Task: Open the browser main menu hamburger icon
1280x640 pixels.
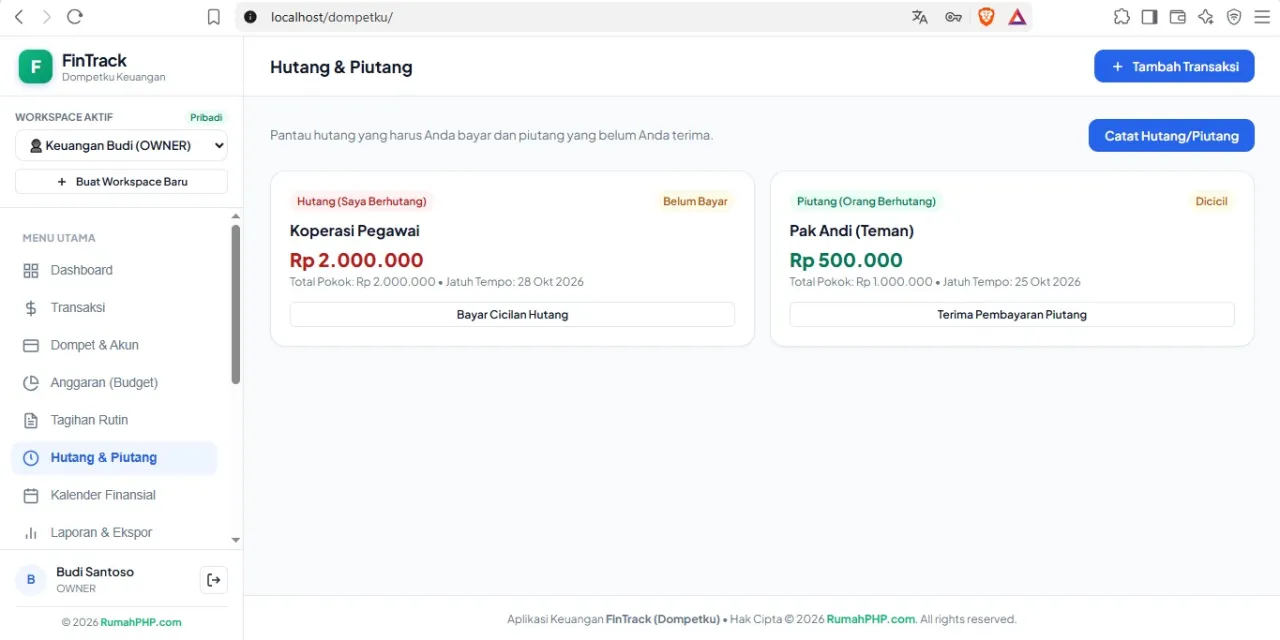Action: coord(1261,17)
